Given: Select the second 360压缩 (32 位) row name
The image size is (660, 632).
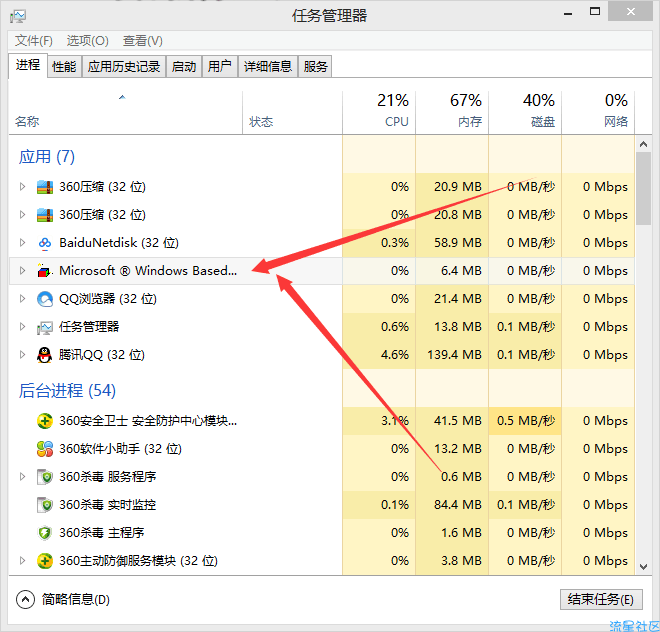Looking at the screenshot, I should coord(102,215).
